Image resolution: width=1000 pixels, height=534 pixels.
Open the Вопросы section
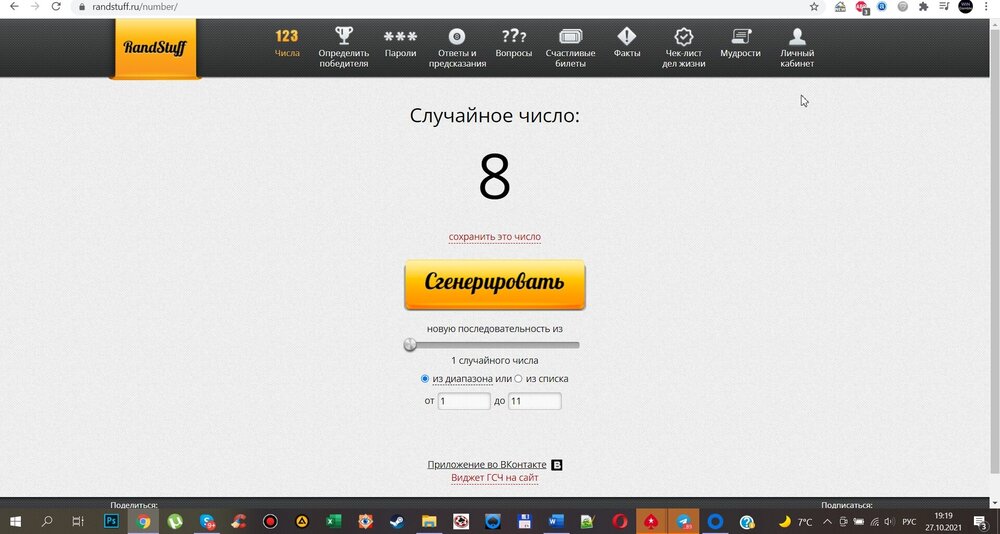(x=514, y=44)
